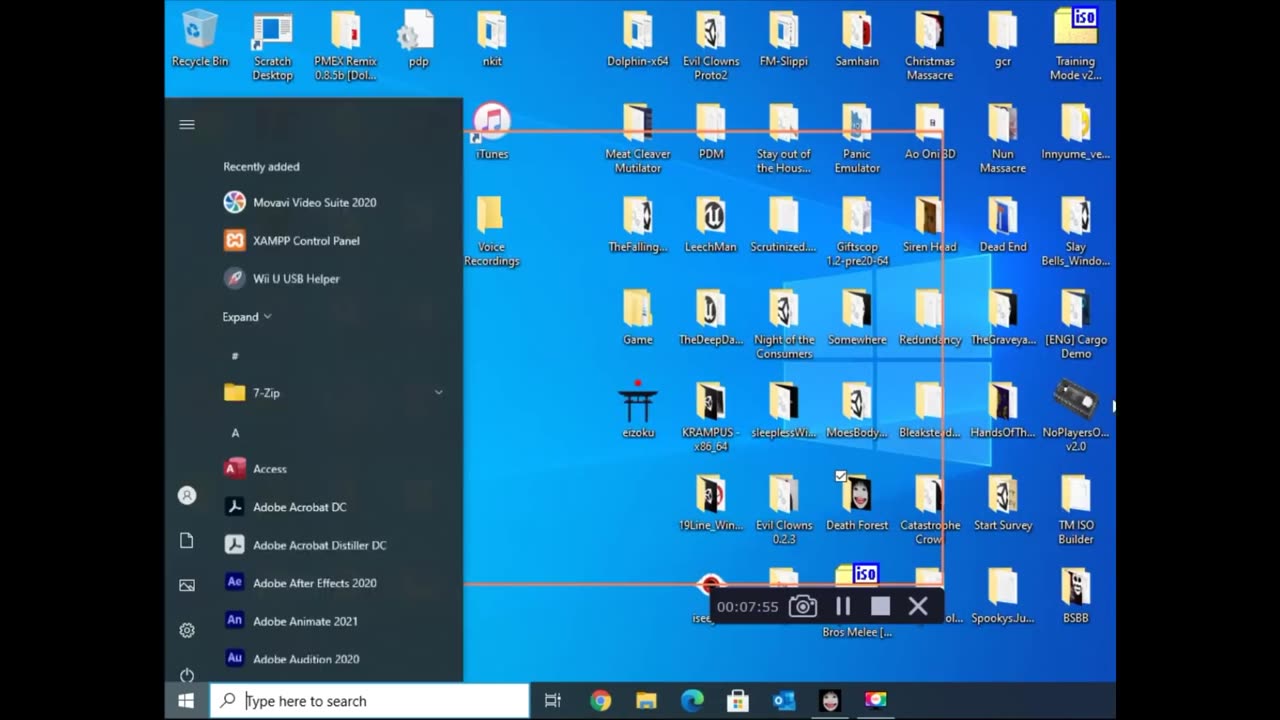
Task: Open the Power options button
Action: click(x=186, y=675)
